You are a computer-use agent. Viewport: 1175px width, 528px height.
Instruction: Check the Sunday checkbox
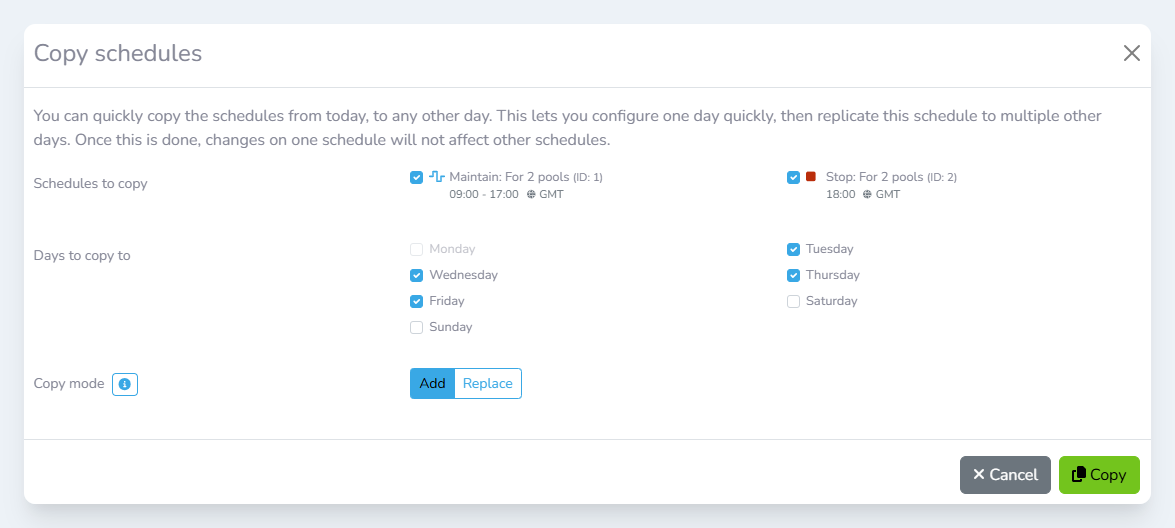point(417,327)
